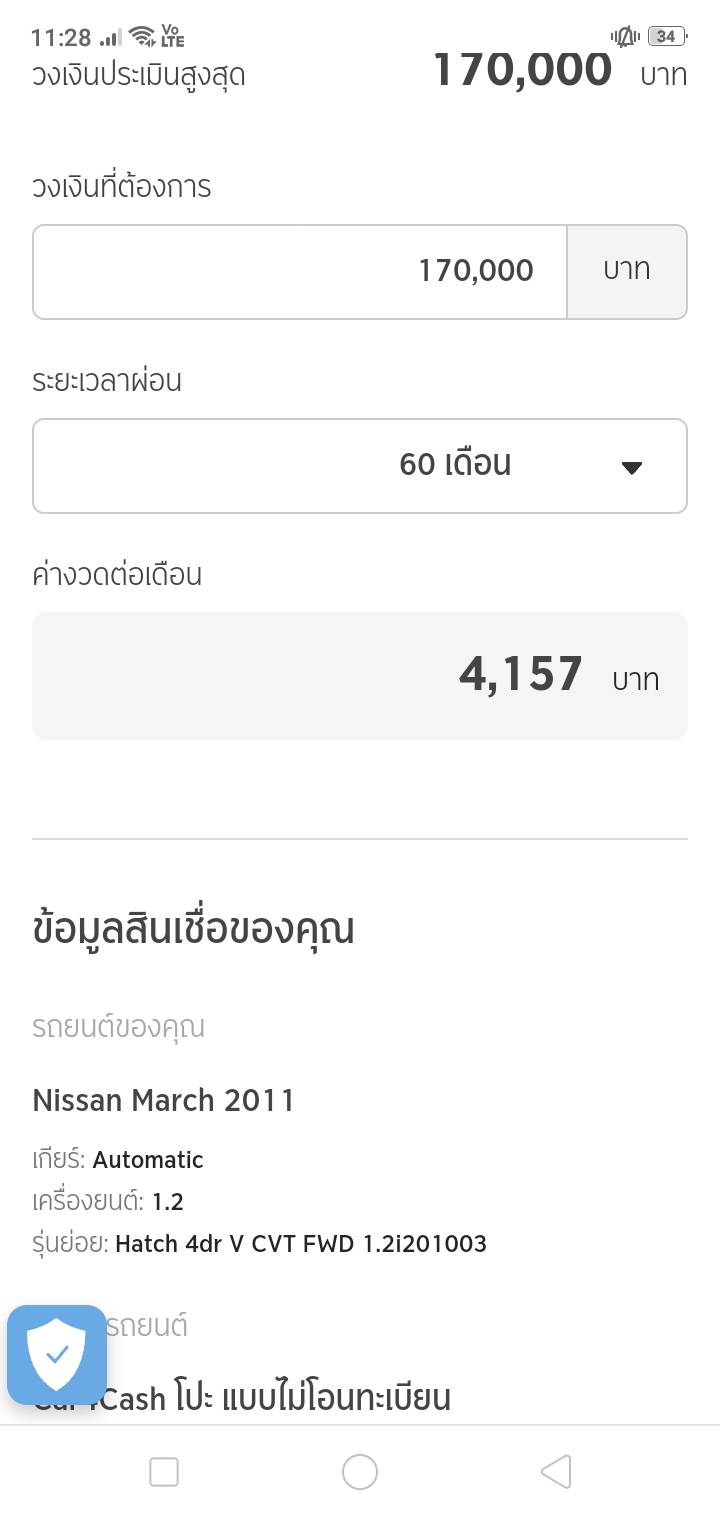Tap the Wi-Fi signal status icon
The height and width of the screenshot is (1520, 720).
pyautogui.click(x=143, y=37)
